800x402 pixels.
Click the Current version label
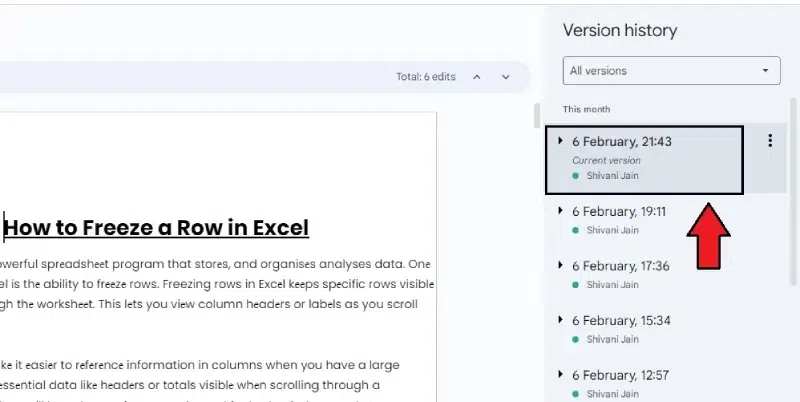606,160
